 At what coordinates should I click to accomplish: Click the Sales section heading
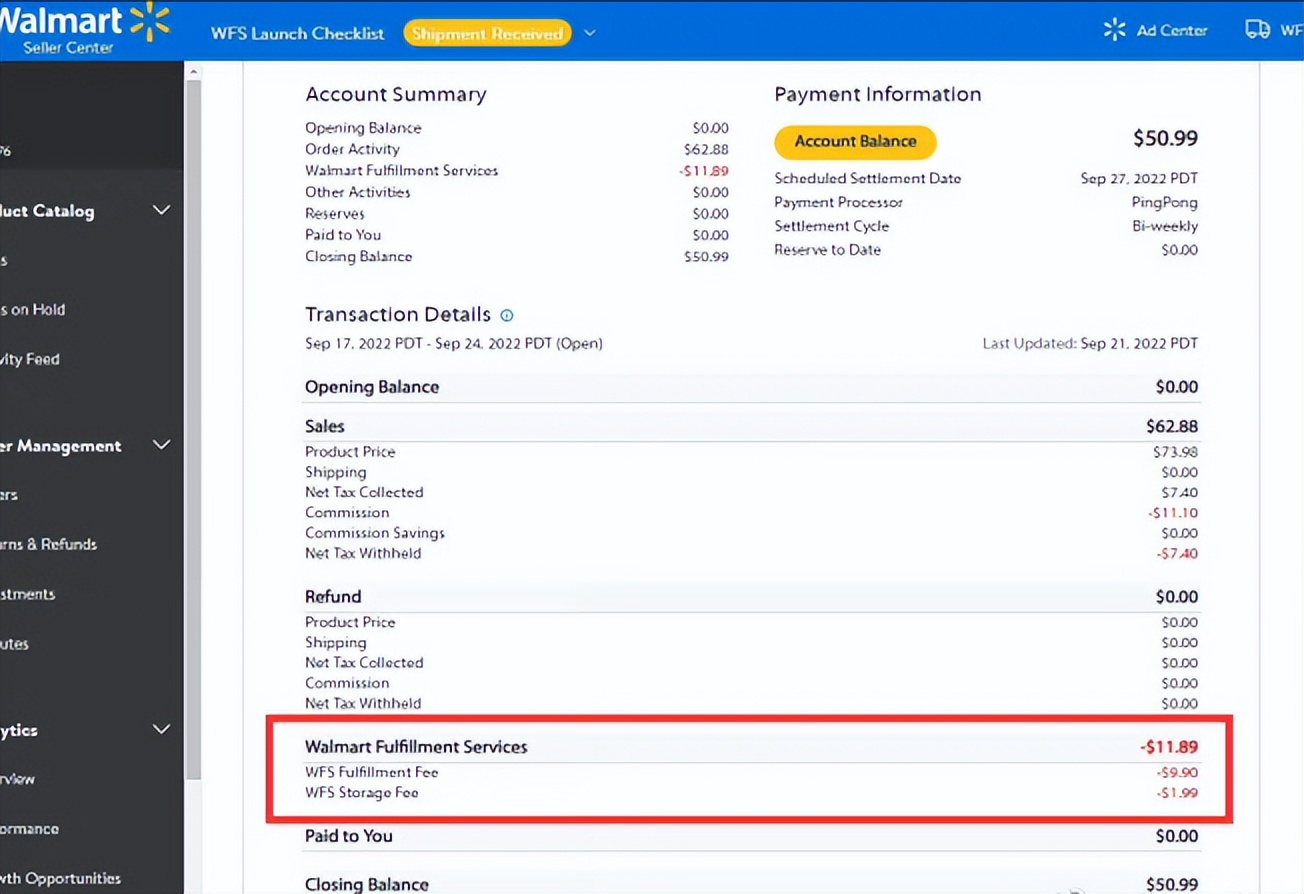[x=325, y=426]
